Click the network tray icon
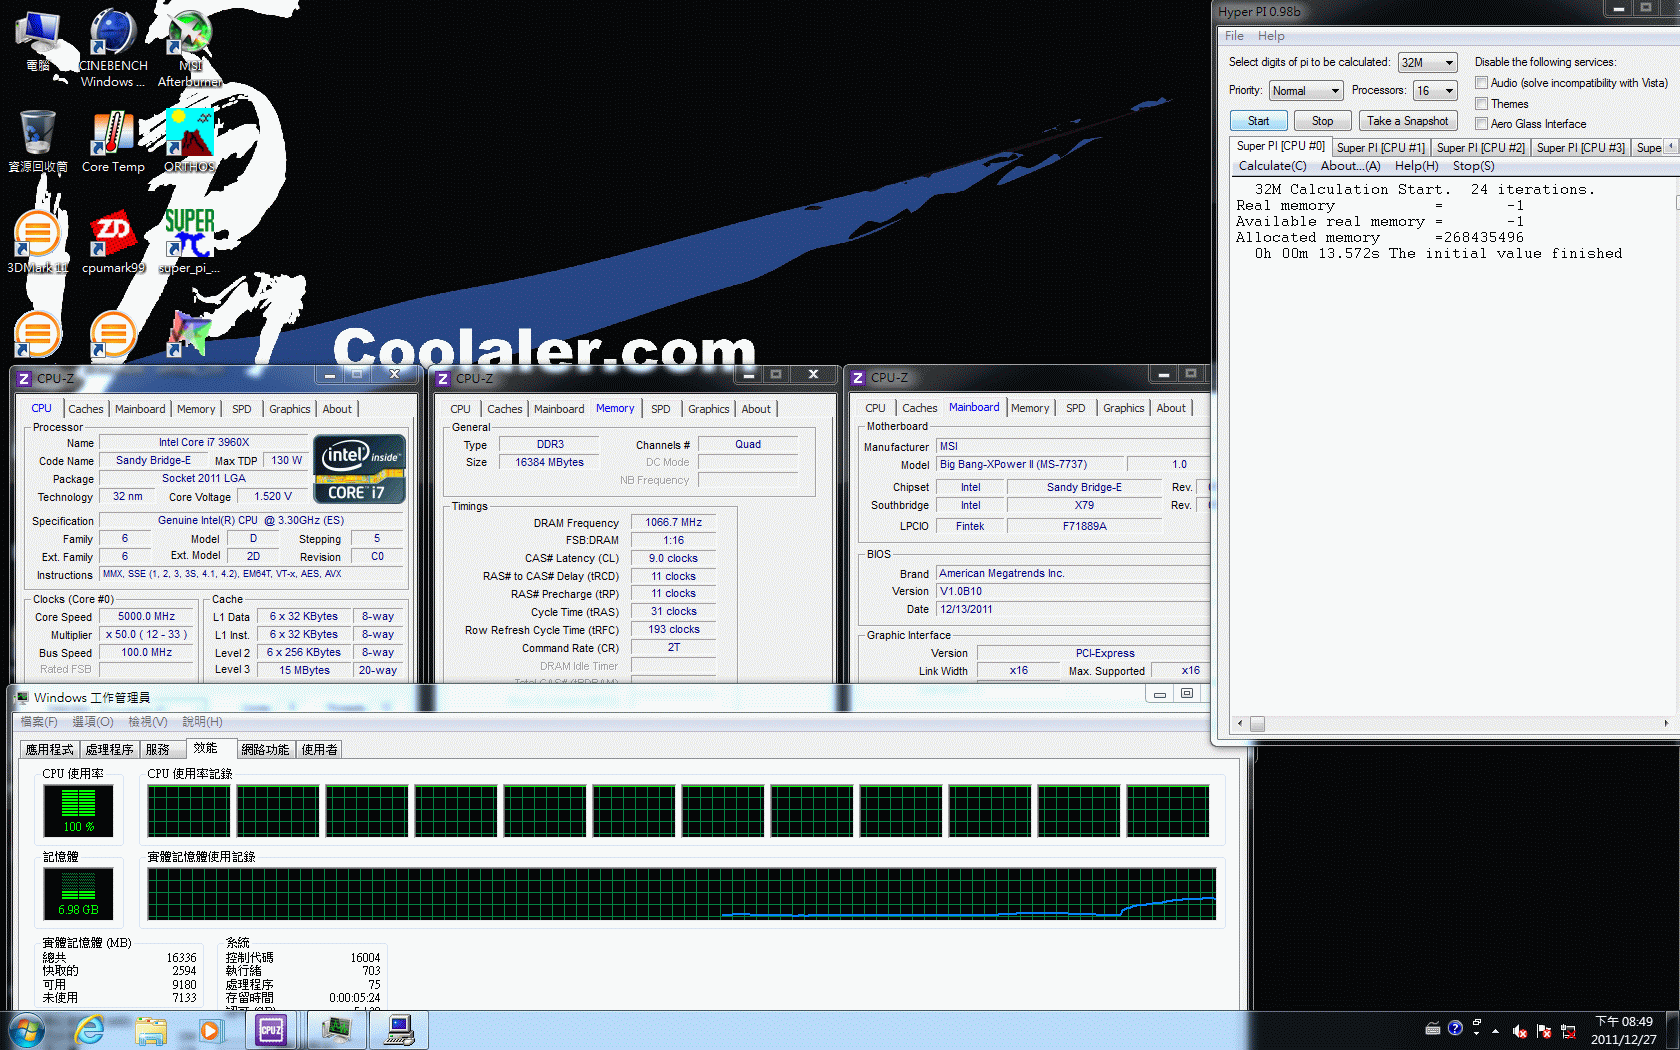The width and height of the screenshot is (1680, 1050). pyautogui.click(x=1568, y=1031)
